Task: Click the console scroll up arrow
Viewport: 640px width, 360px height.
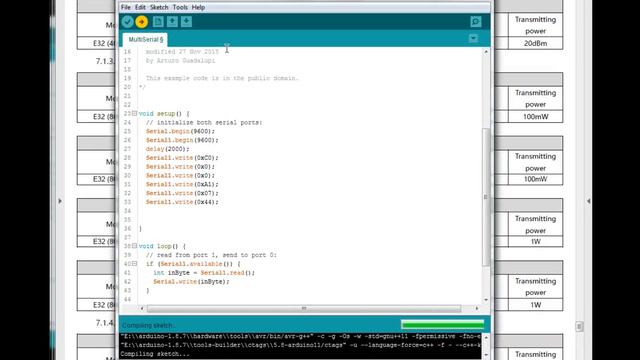Action: click(x=486, y=338)
